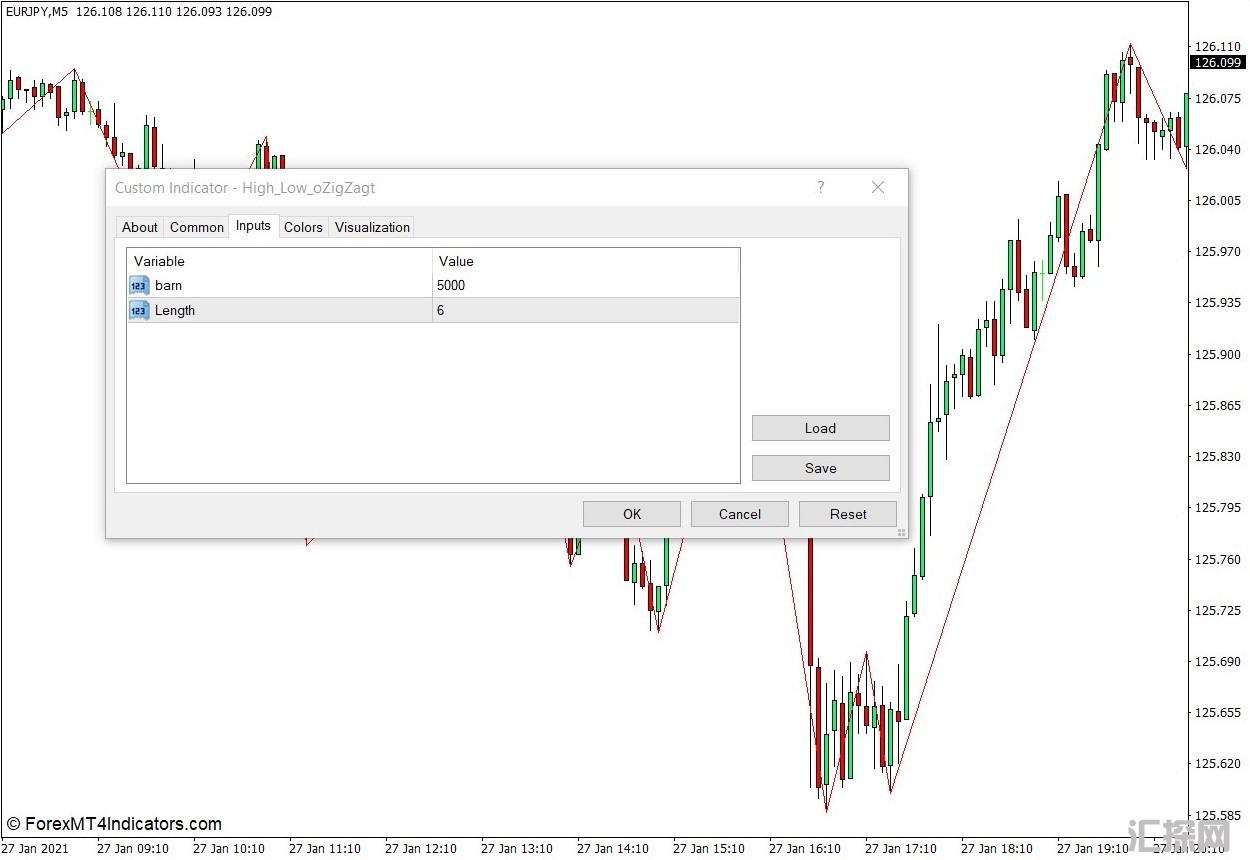This screenshot has height=860, width=1250.
Task: Click the 126.099 current price label
Action: (x=1218, y=63)
